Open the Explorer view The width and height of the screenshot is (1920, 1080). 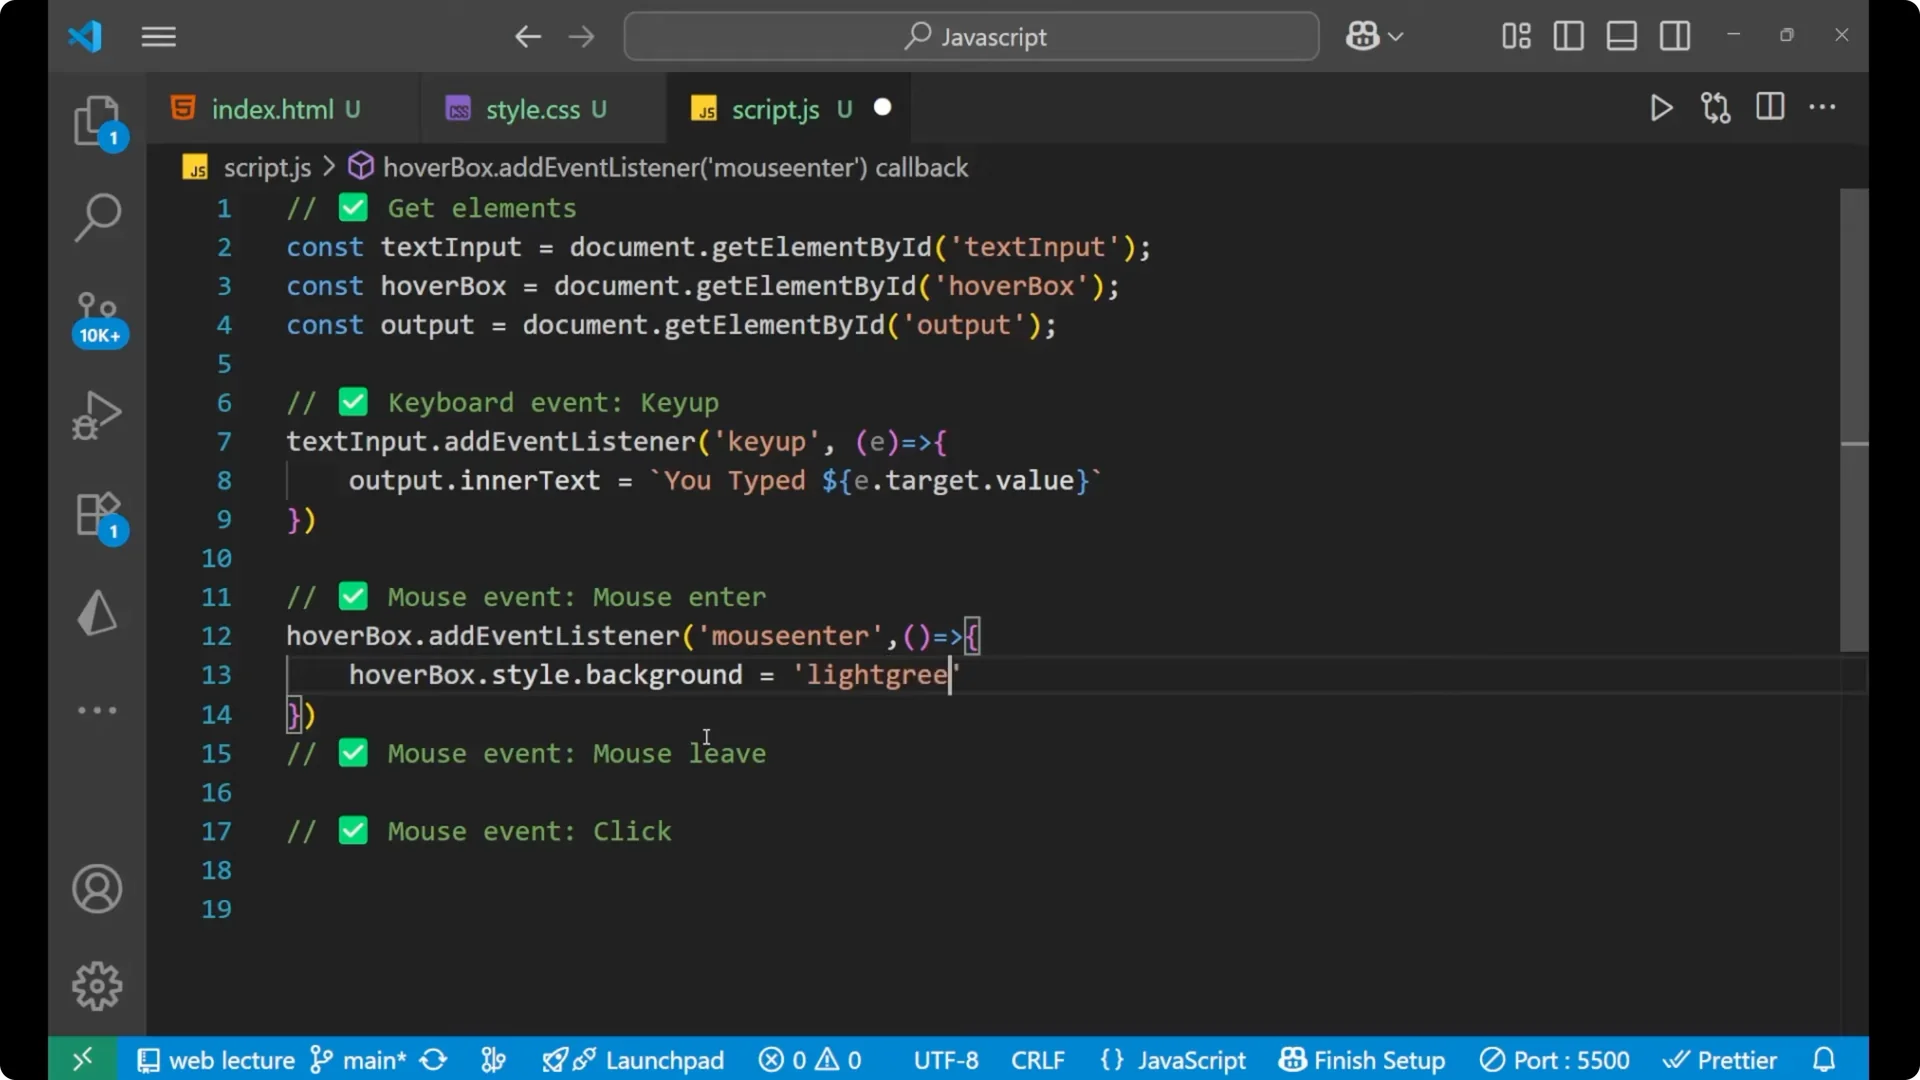pos(97,120)
